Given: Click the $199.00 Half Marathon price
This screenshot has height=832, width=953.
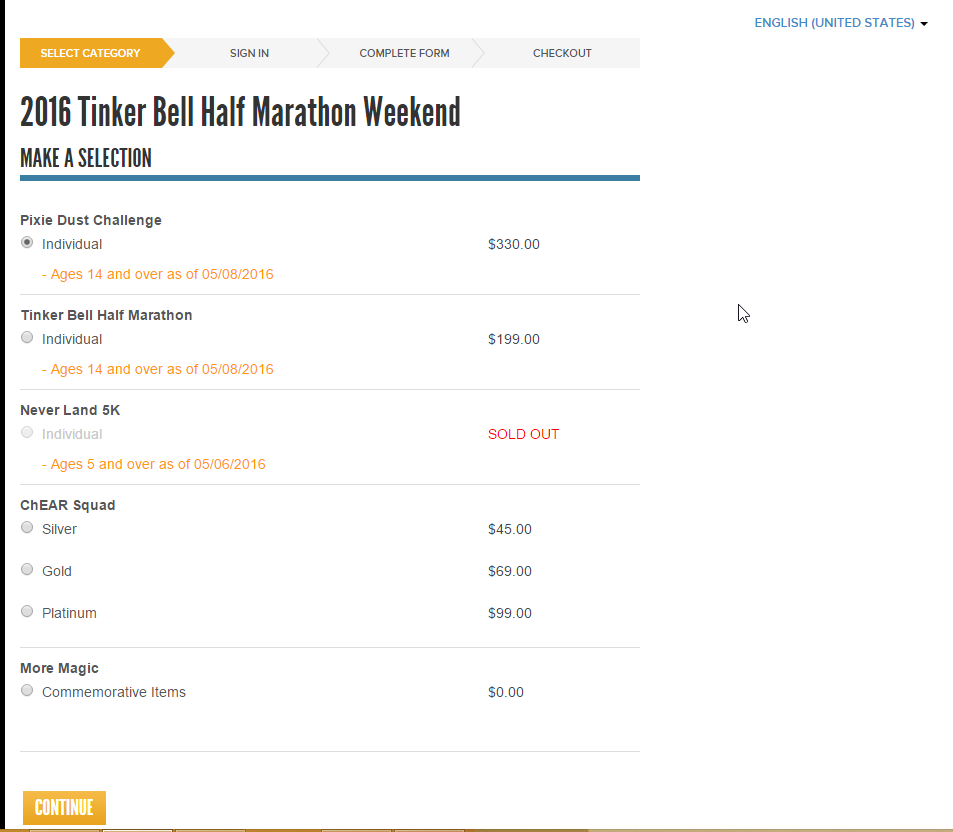Looking at the screenshot, I should coord(514,339).
